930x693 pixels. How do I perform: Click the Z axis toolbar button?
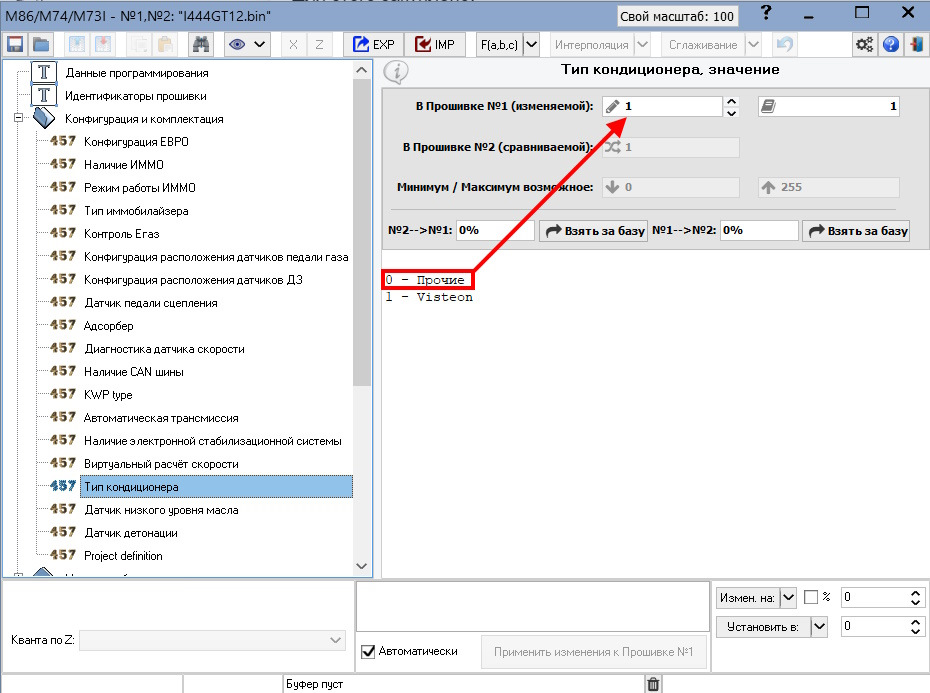(319, 44)
